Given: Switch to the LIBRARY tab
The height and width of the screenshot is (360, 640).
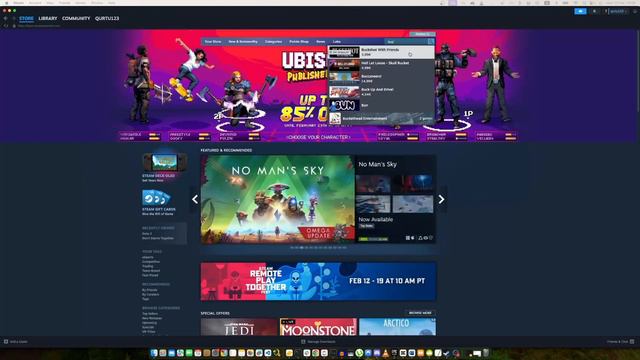Looking at the screenshot, I should pyautogui.click(x=48, y=18).
